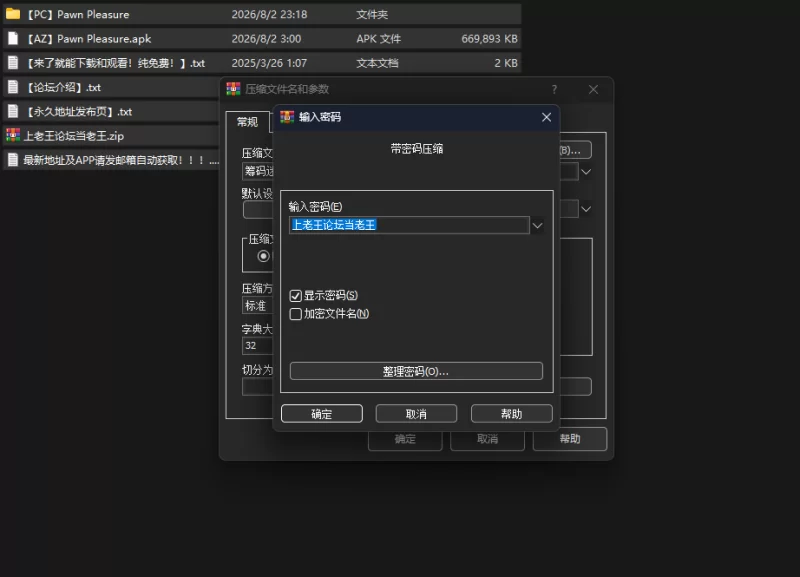Open the password history dropdown arrow
This screenshot has width=800, height=577.
(537, 225)
